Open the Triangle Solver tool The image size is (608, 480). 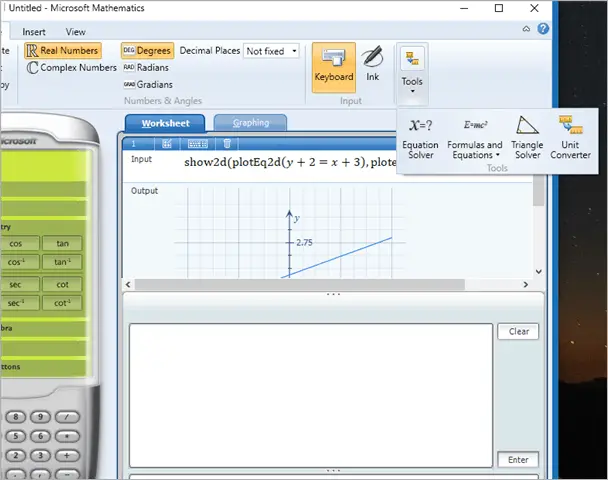pyautogui.click(x=527, y=138)
